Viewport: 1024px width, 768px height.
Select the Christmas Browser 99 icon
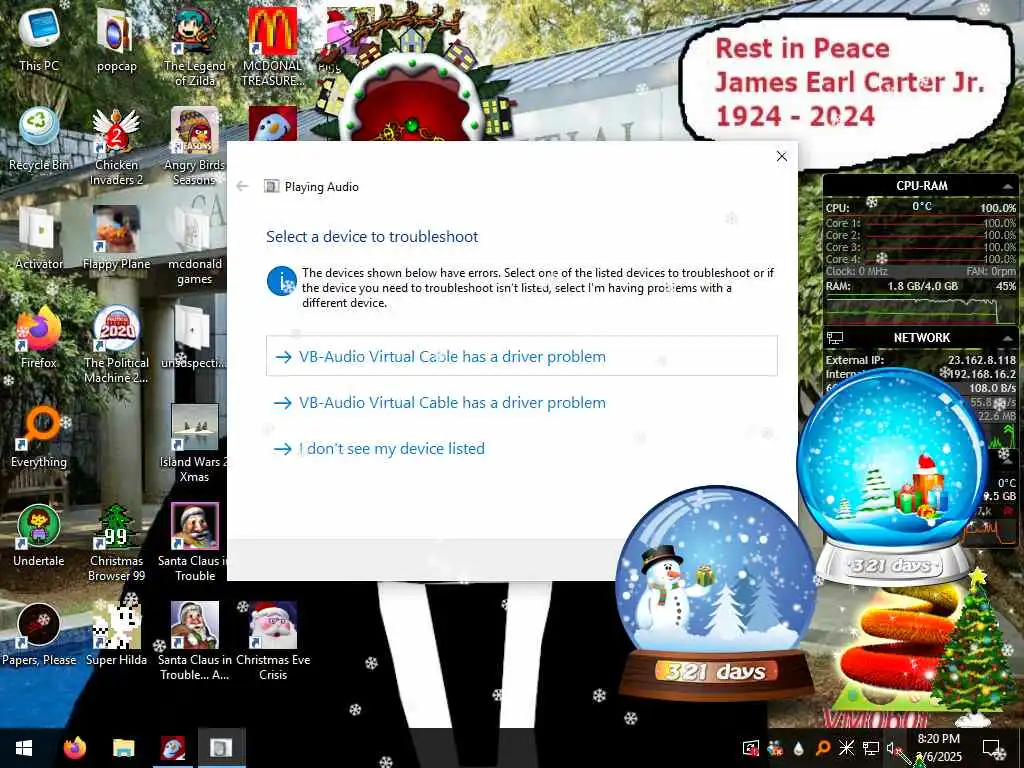click(116, 543)
